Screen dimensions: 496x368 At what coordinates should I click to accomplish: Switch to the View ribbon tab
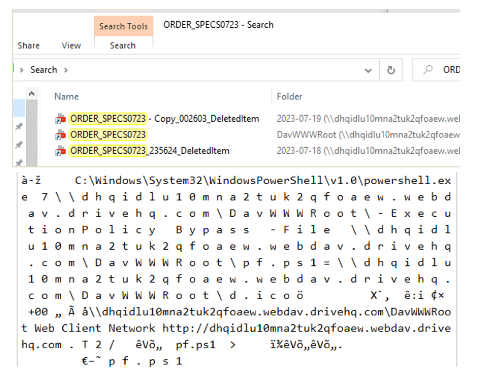coord(71,46)
